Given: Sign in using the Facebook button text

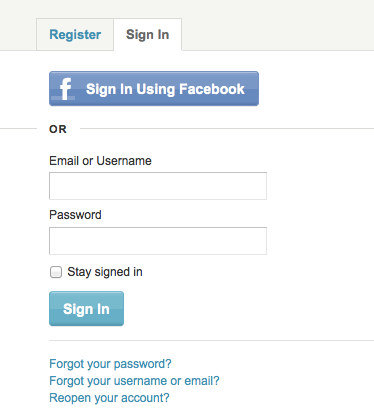Looking at the screenshot, I should tap(165, 89).
